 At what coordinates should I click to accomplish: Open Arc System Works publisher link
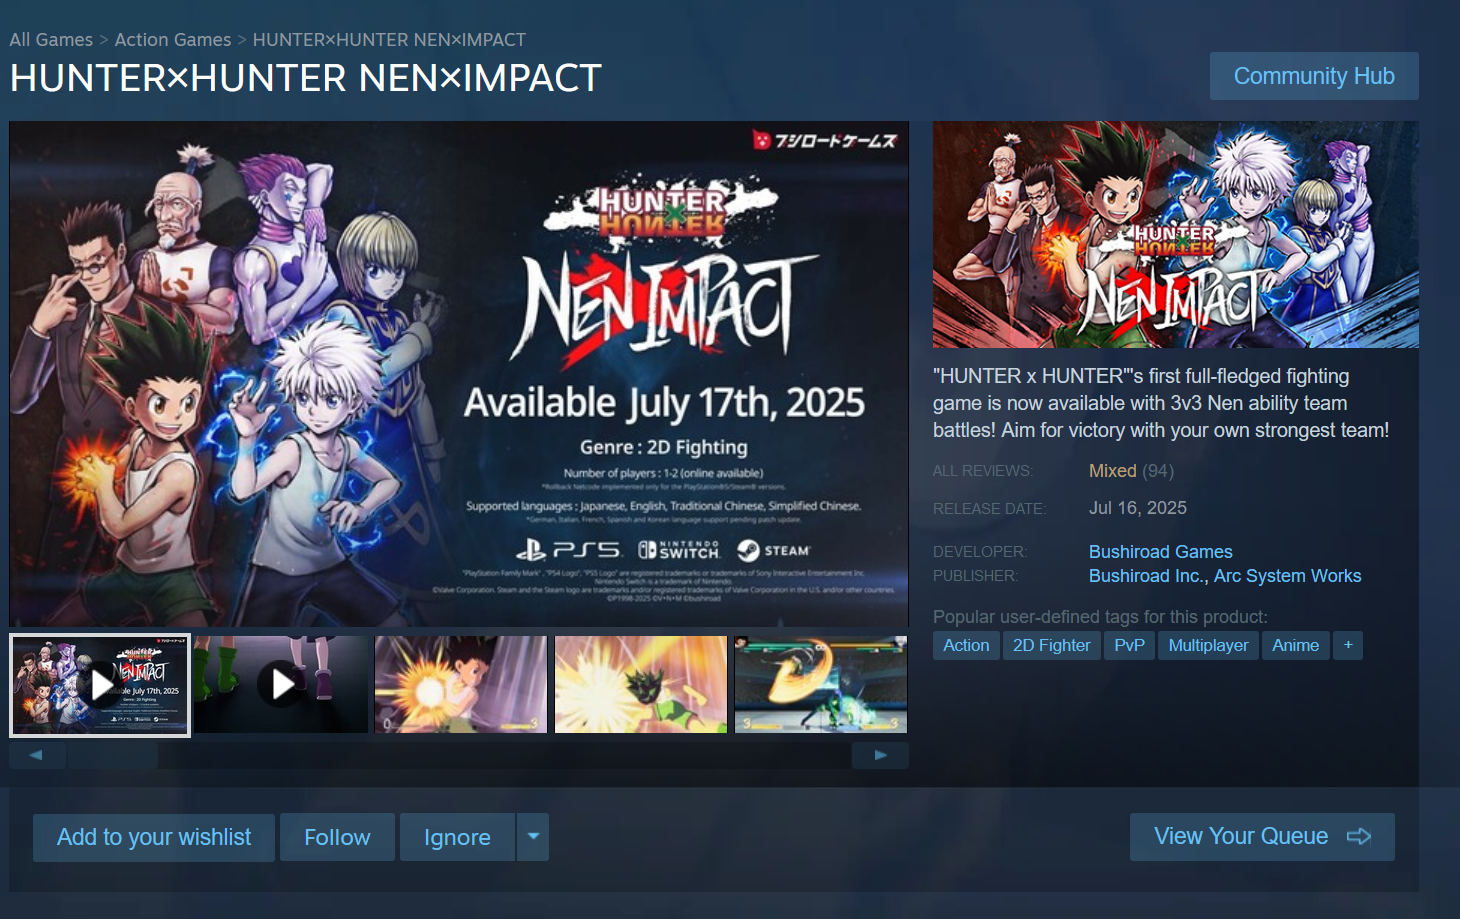[x=1287, y=576]
